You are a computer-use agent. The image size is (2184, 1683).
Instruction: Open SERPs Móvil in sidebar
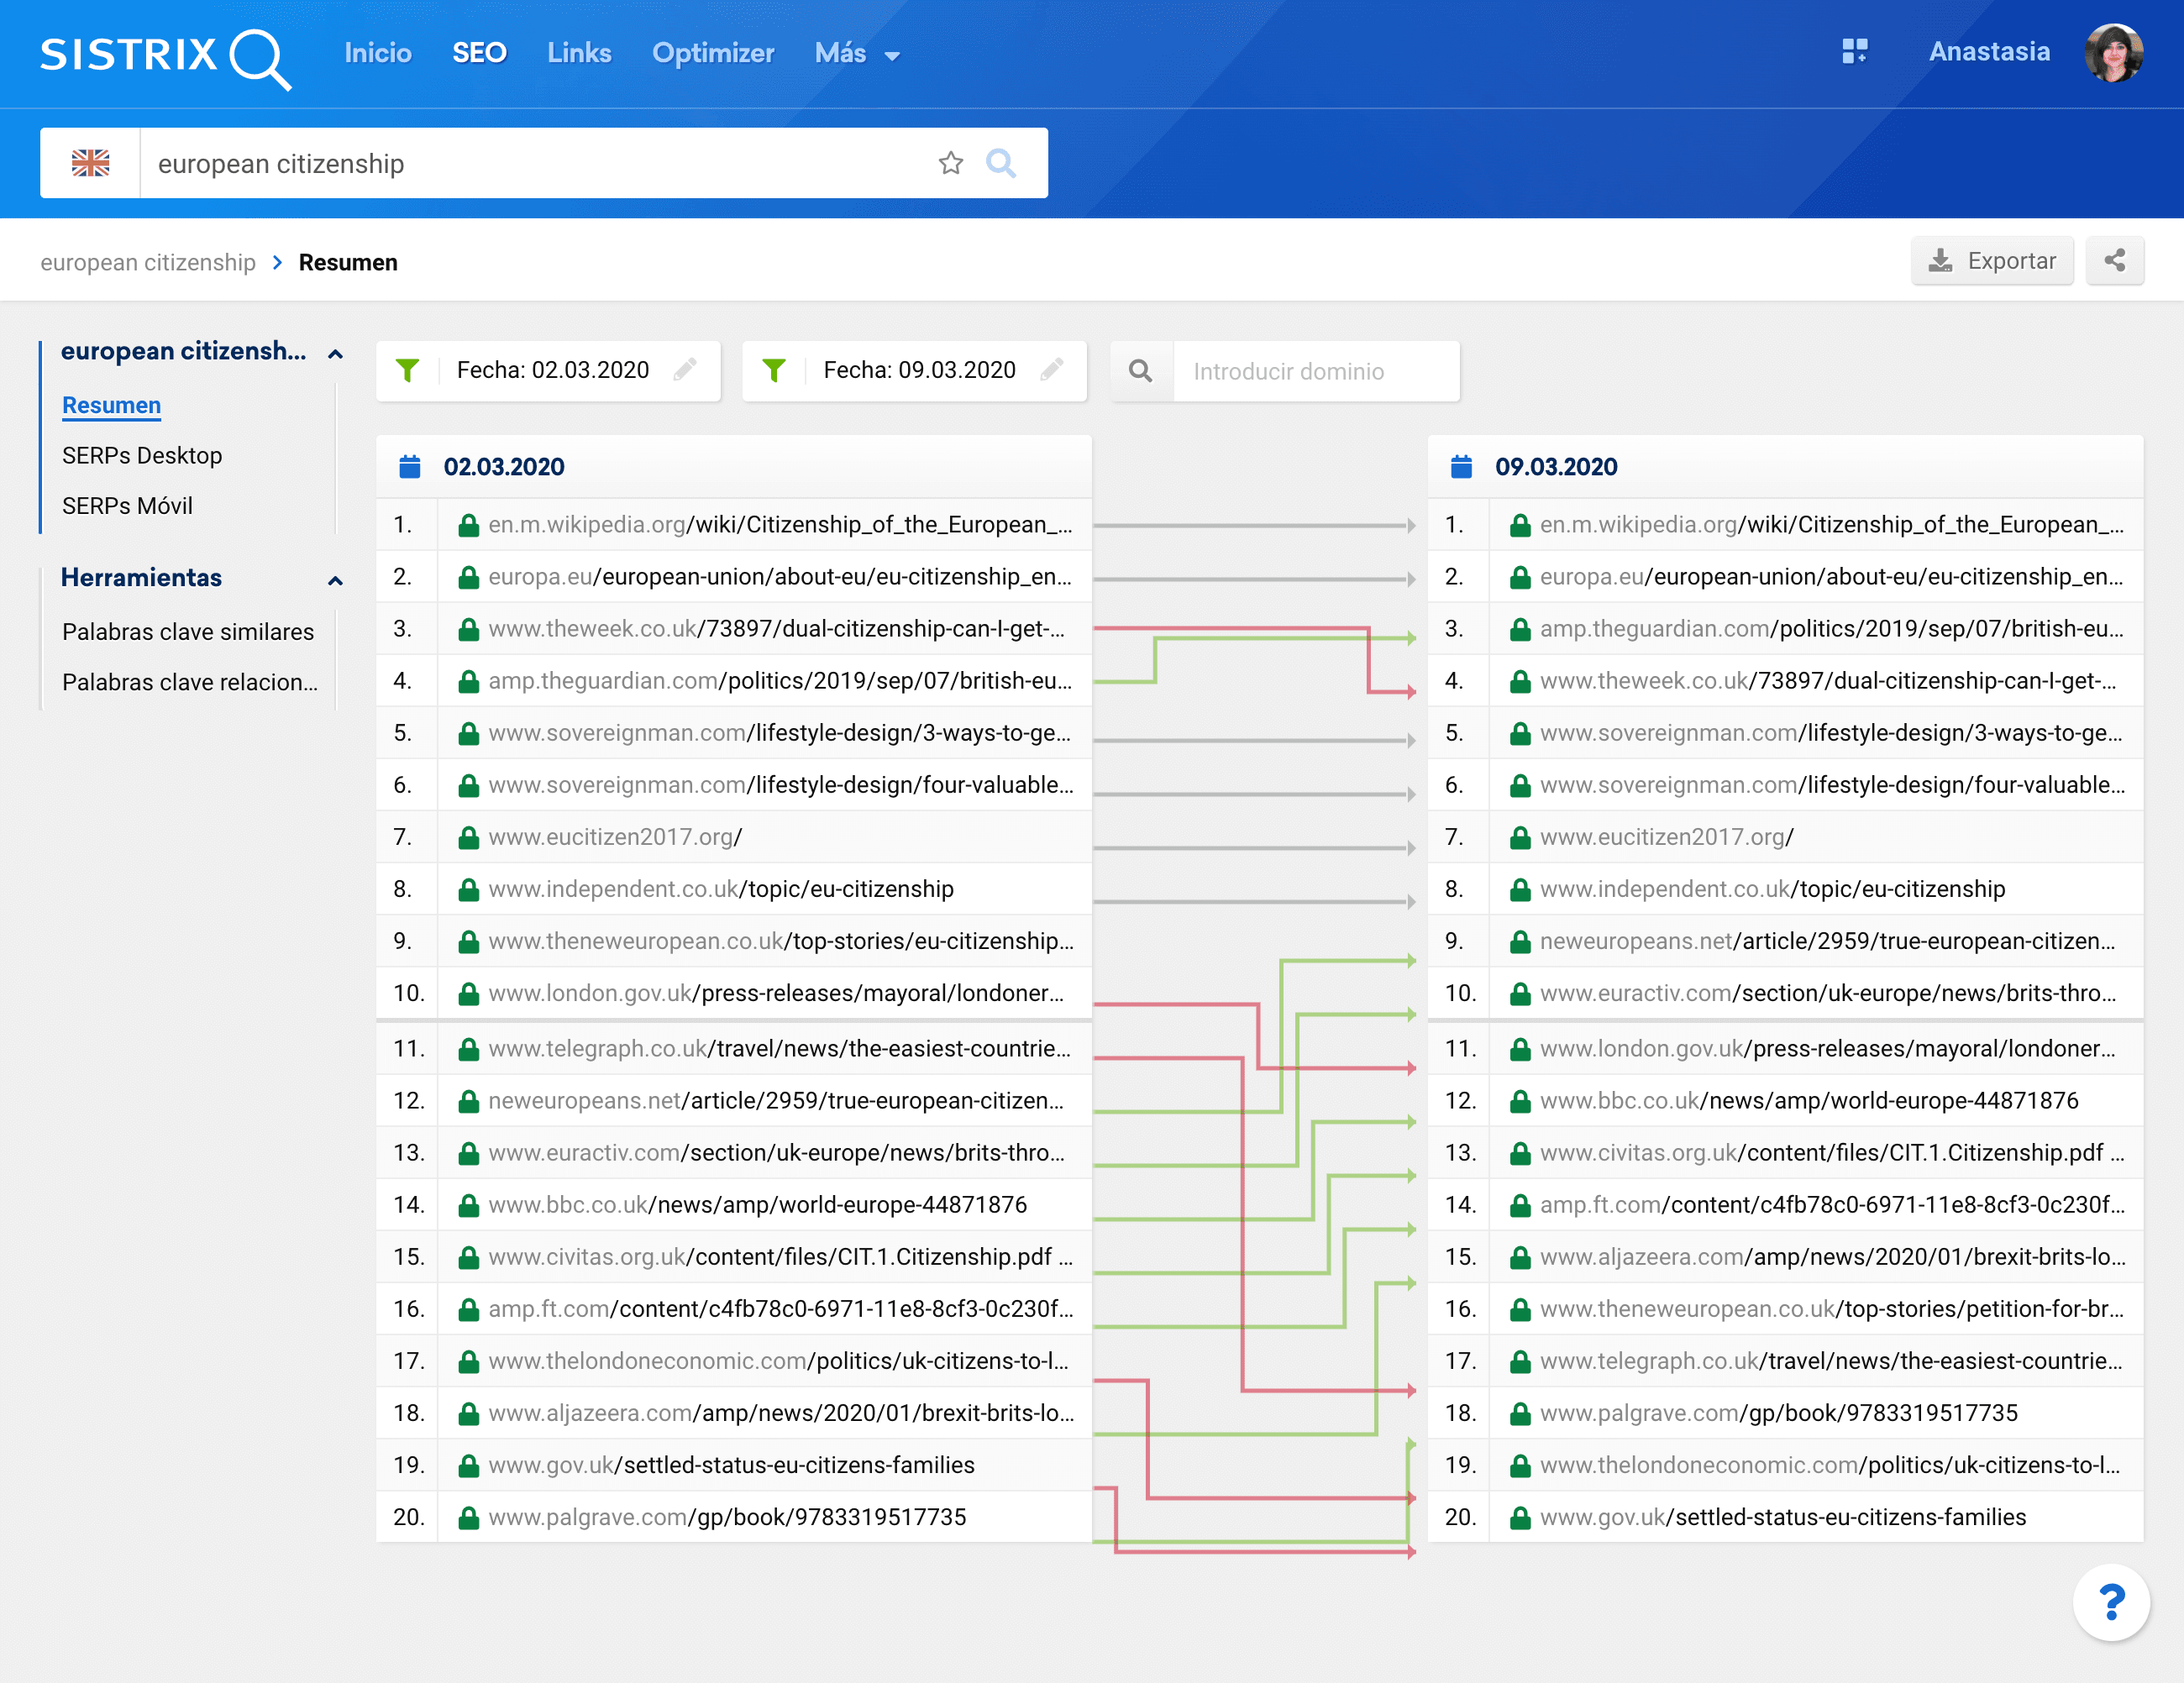click(127, 506)
